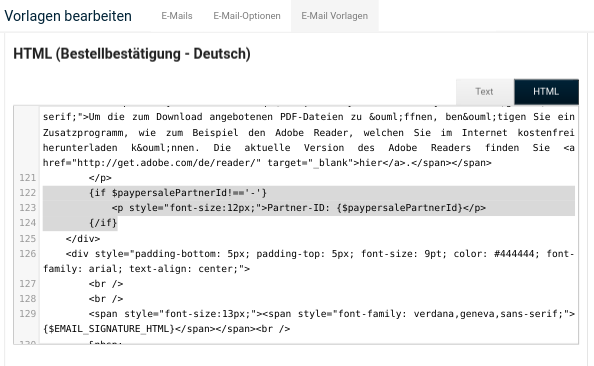Click line number 123 in gutter
594x366 pixels.
tap(28, 208)
